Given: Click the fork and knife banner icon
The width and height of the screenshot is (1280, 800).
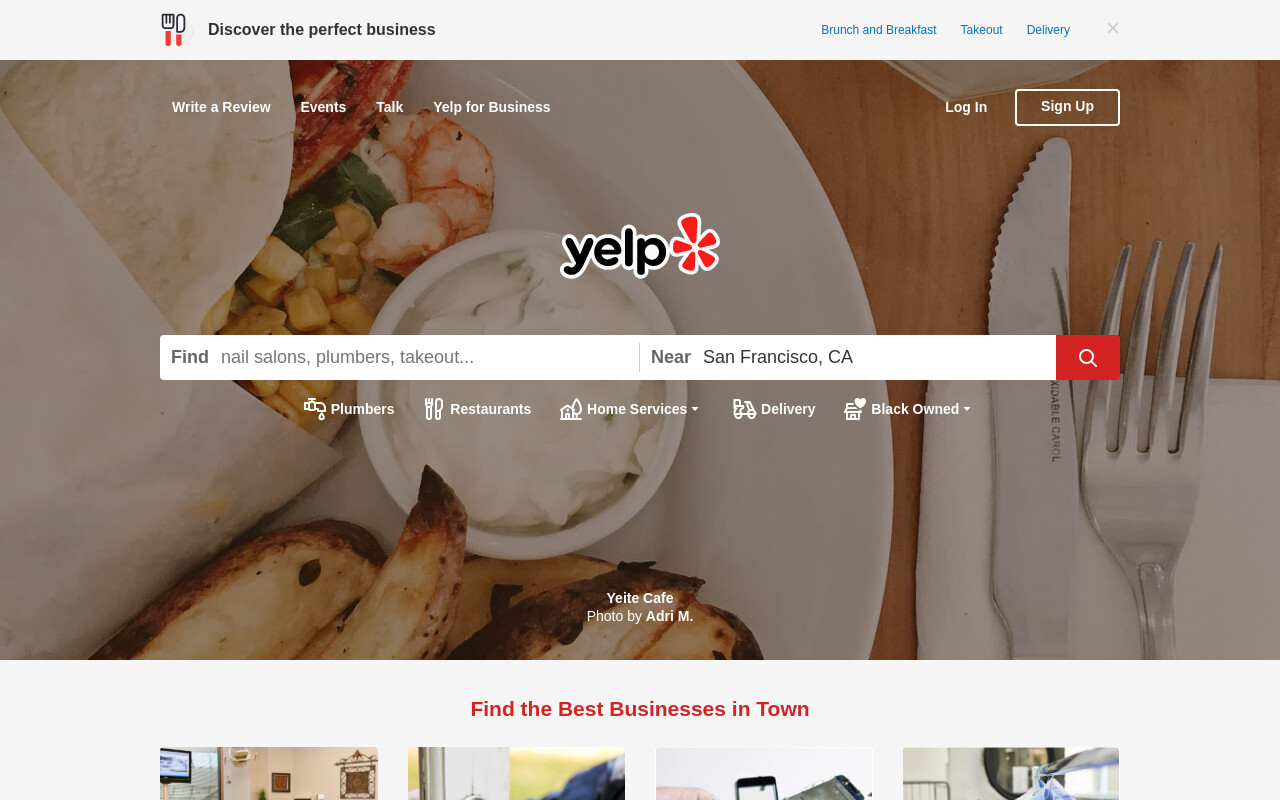Looking at the screenshot, I should tap(174, 29).
